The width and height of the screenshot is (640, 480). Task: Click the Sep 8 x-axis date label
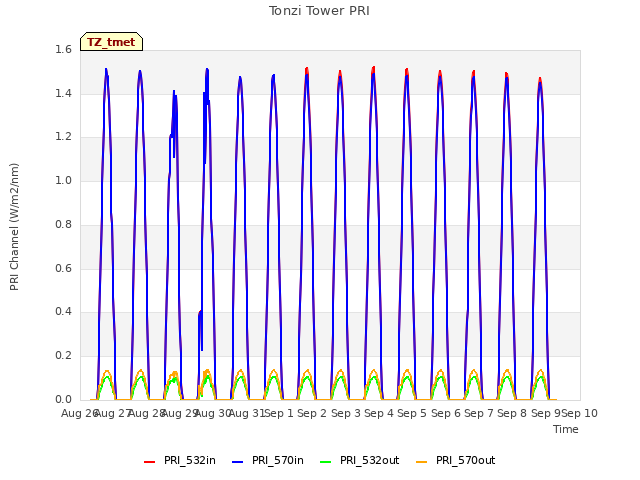tap(512, 413)
